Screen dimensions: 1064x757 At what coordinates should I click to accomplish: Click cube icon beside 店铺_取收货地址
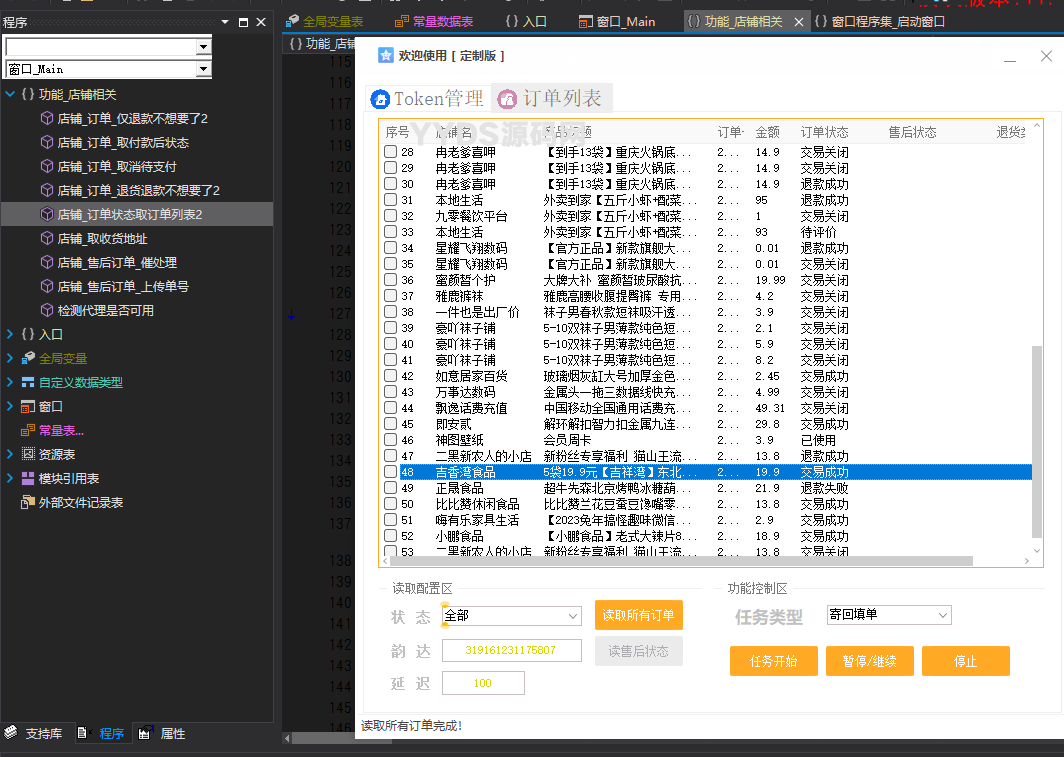(46, 238)
